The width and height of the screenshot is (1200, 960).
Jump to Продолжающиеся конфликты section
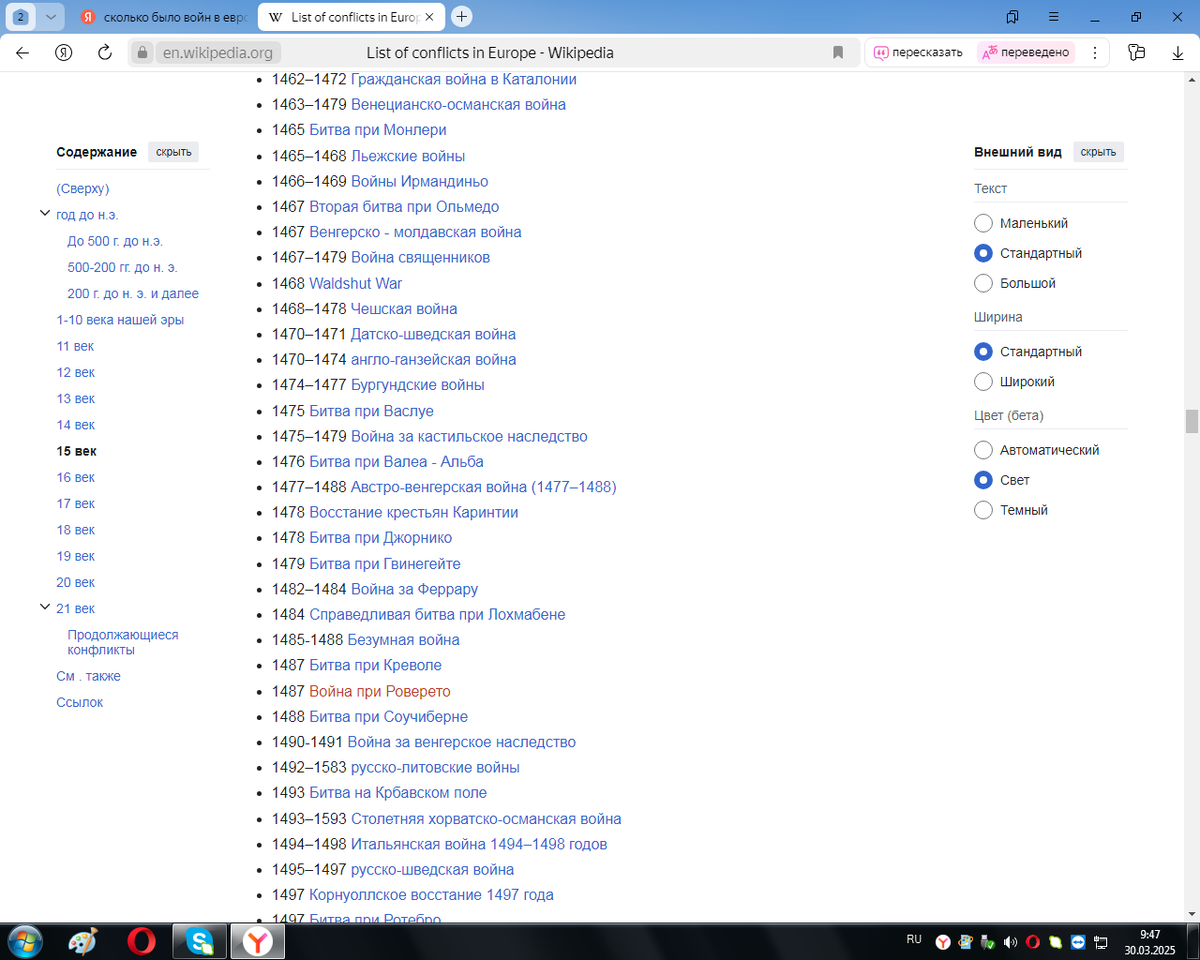pos(122,642)
